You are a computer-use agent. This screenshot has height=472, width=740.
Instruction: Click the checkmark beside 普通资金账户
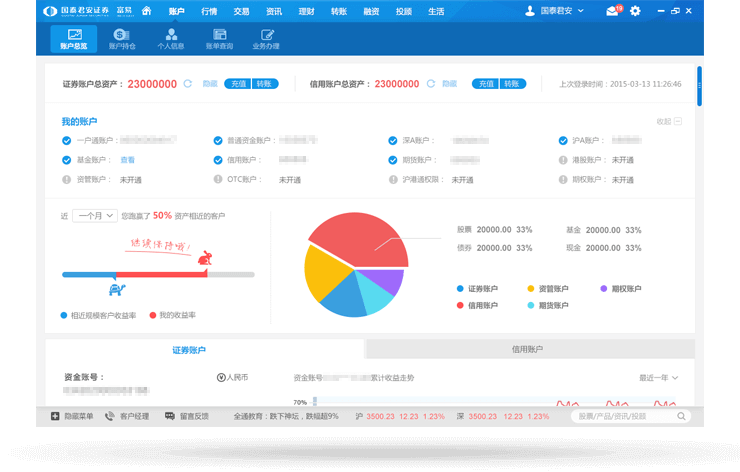218,141
